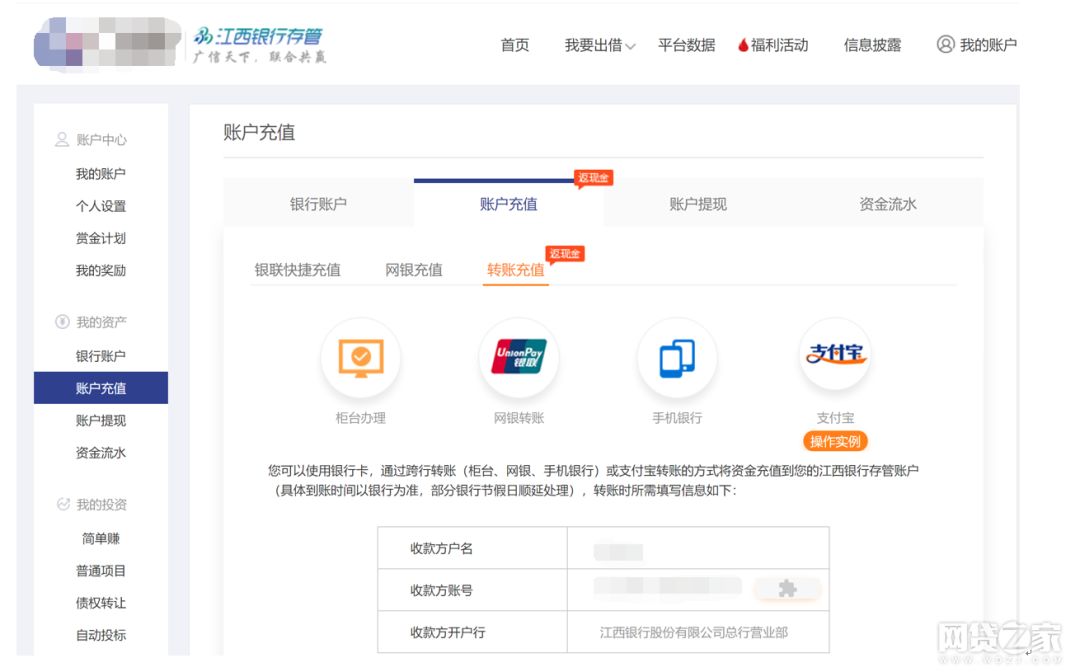Click the user avatar icon beside 我的账户
Screen dimensions: 1080x672
click(946, 45)
